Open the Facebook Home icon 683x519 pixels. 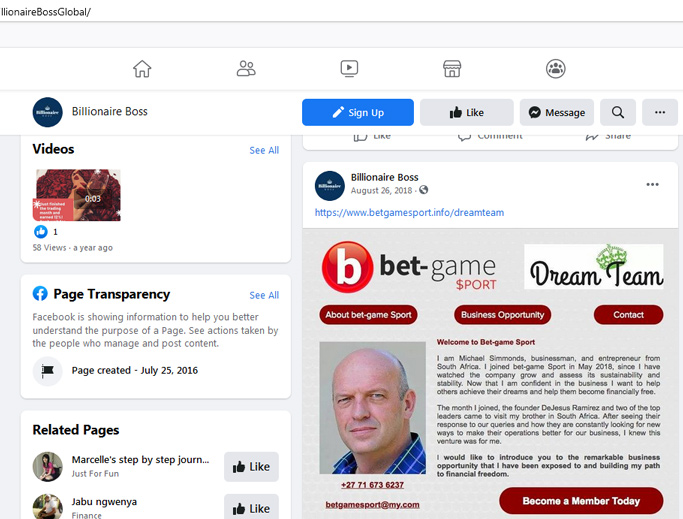coord(142,69)
